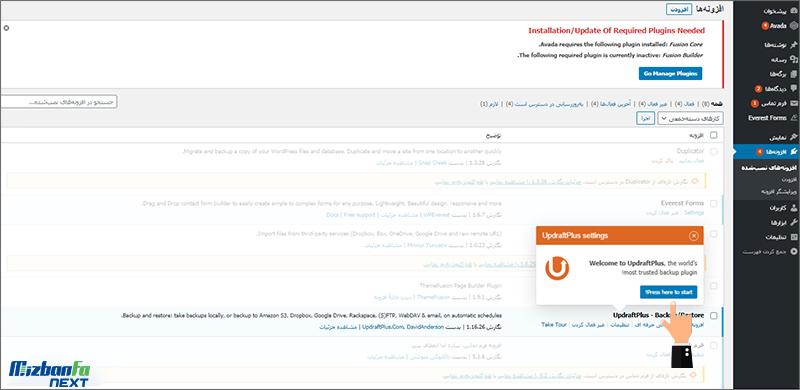This screenshot has width=800, height=390.
Task: Check the Everest Forms plugin checkbox
Action: point(713,203)
